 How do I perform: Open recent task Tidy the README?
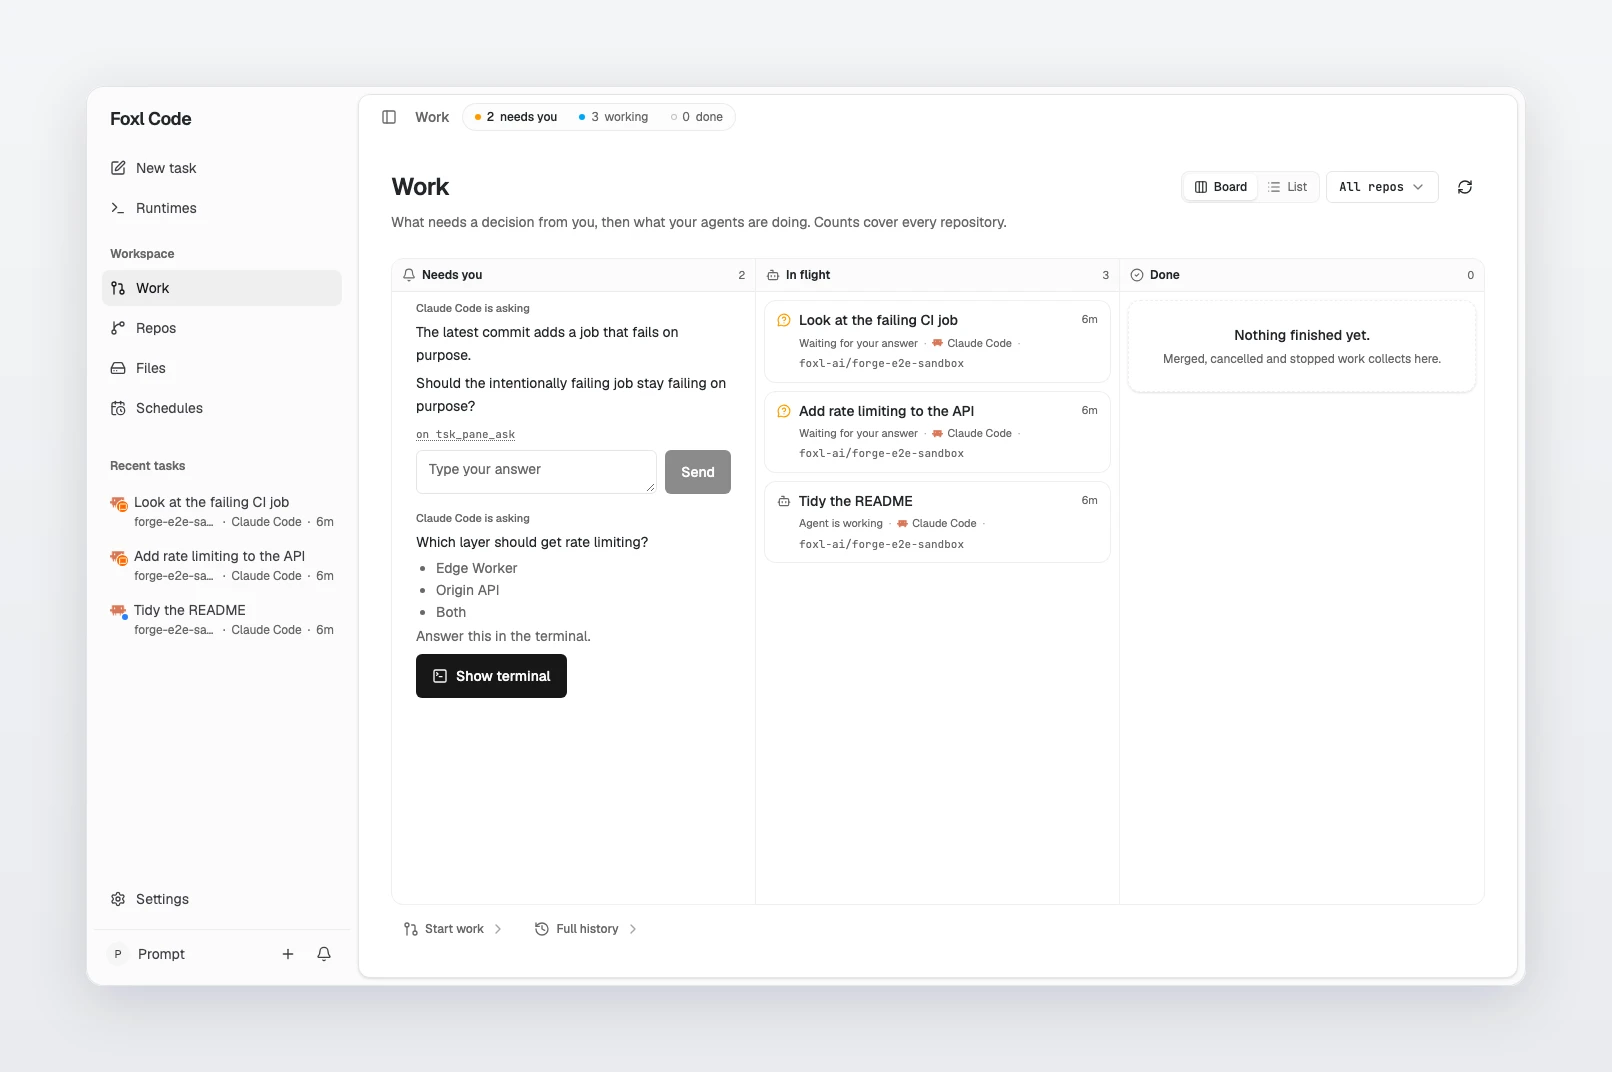222,619
